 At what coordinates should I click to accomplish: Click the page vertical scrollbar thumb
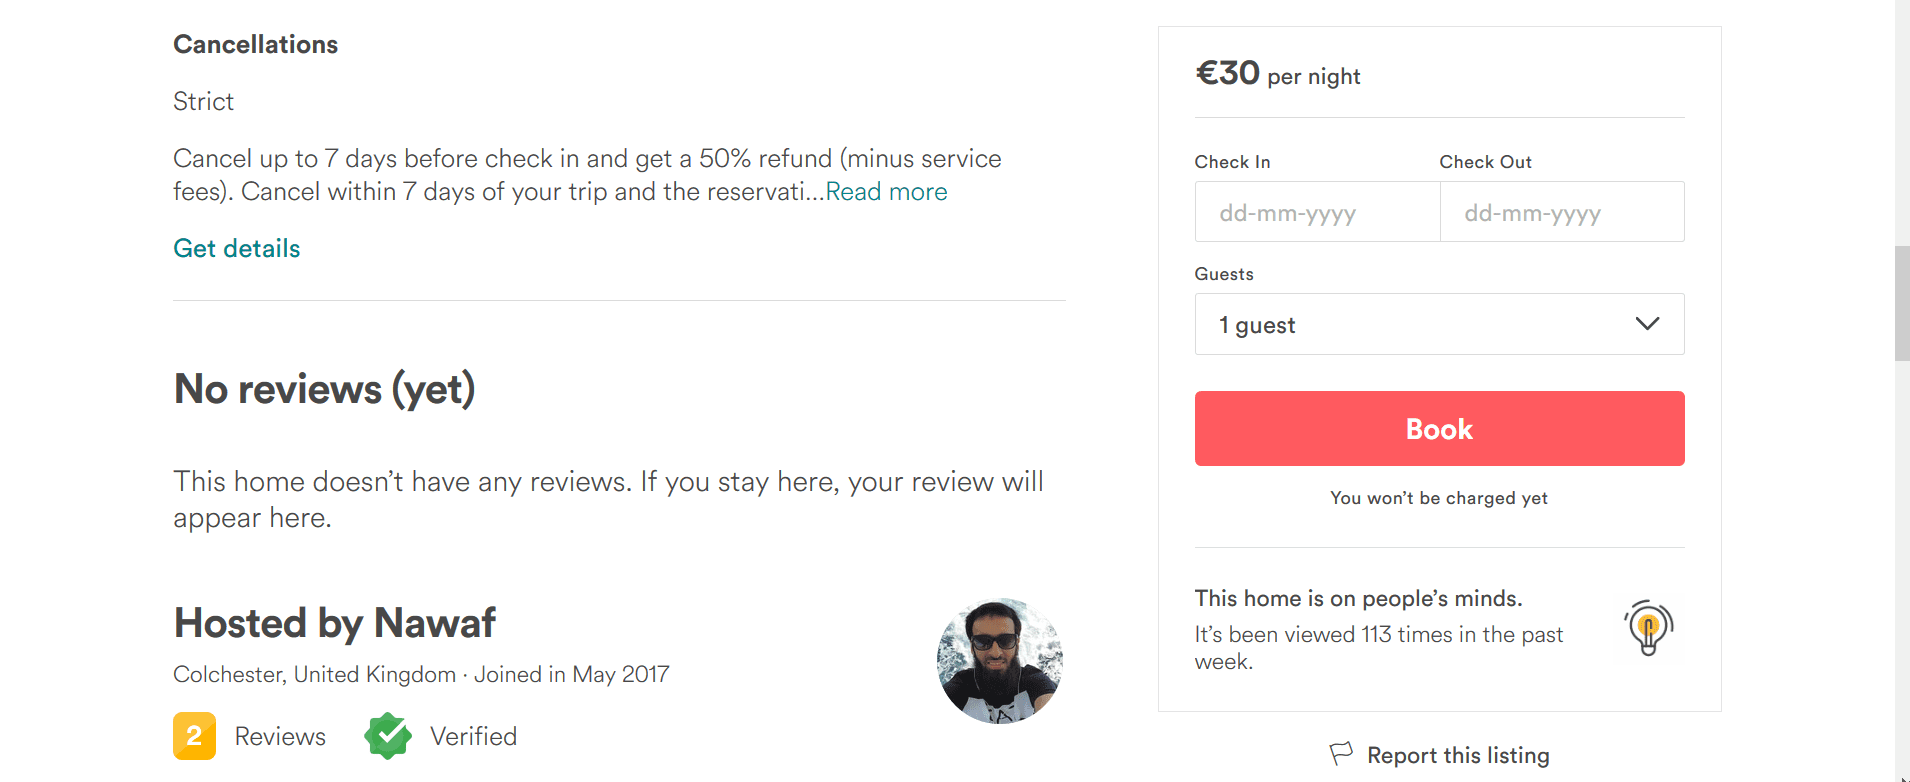(x=1902, y=303)
